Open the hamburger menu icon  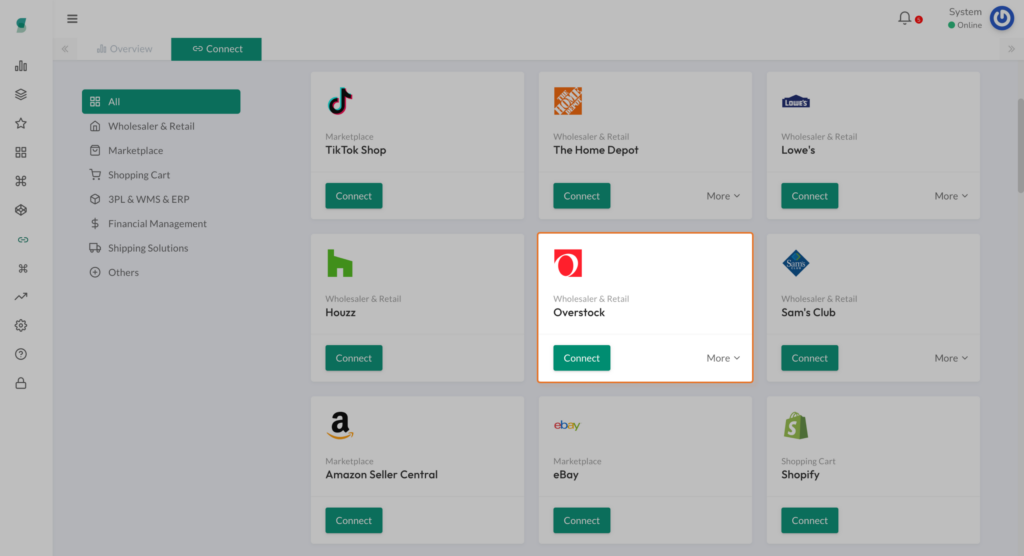(x=72, y=18)
